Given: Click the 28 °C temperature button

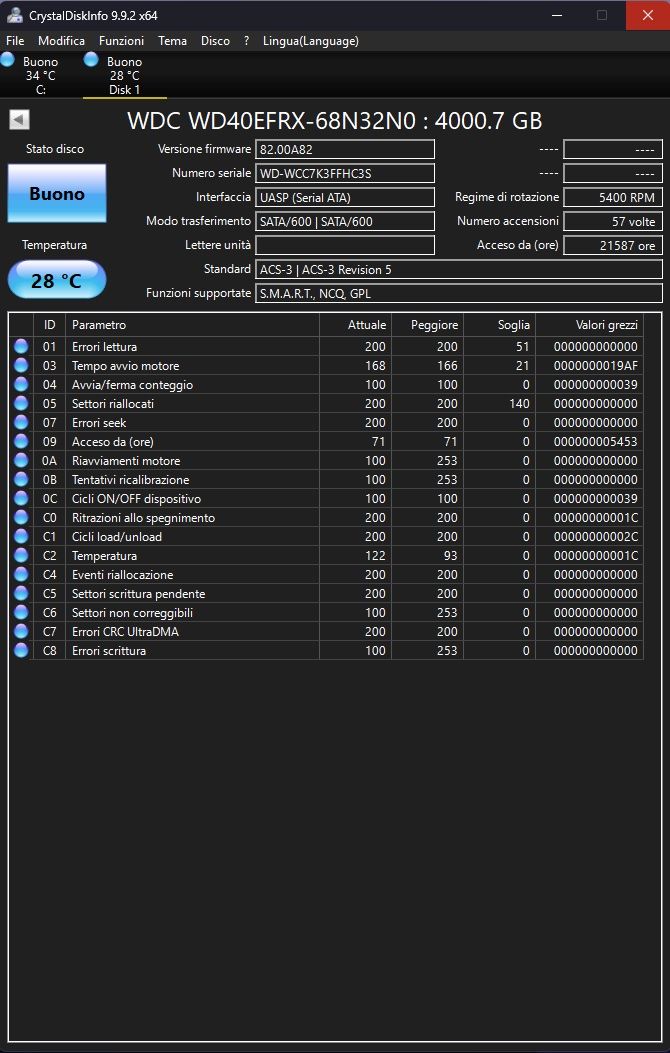Looking at the screenshot, I should (x=57, y=280).
